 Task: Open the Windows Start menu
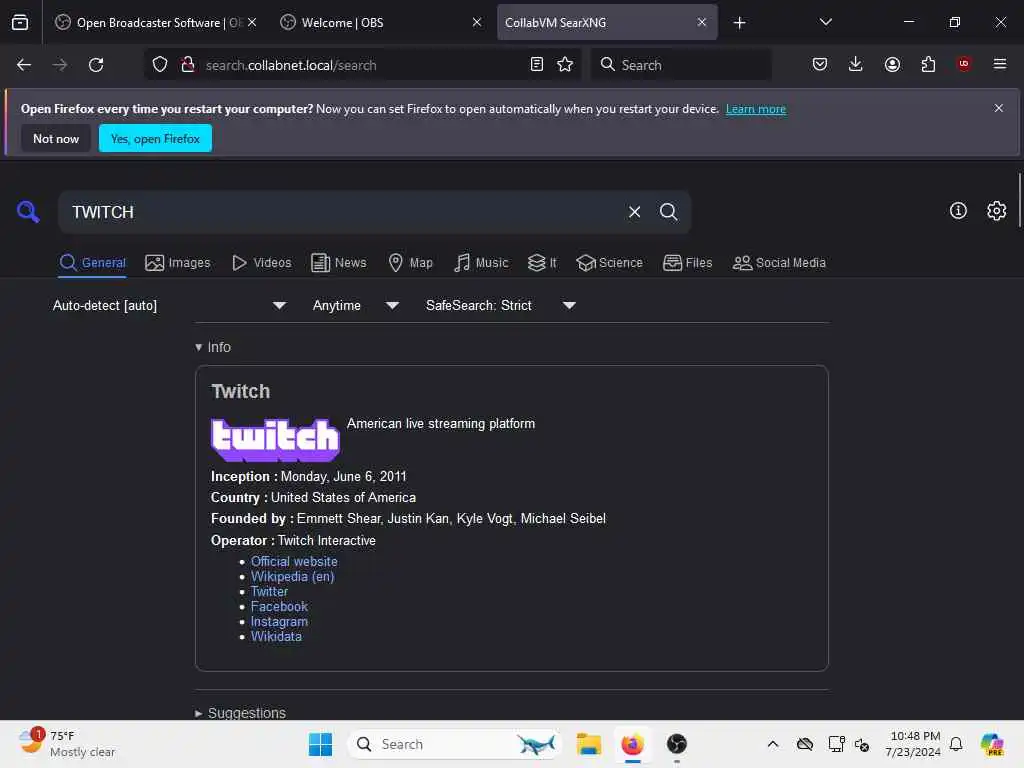320,744
